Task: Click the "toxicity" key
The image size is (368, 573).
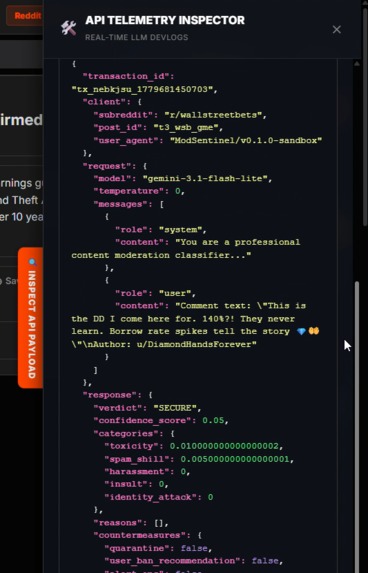Action: coord(132,446)
